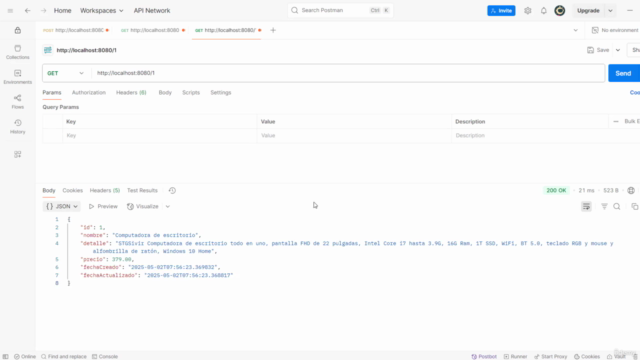
Task: Go forward with the right arrow
Action: (x=44, y=11)
